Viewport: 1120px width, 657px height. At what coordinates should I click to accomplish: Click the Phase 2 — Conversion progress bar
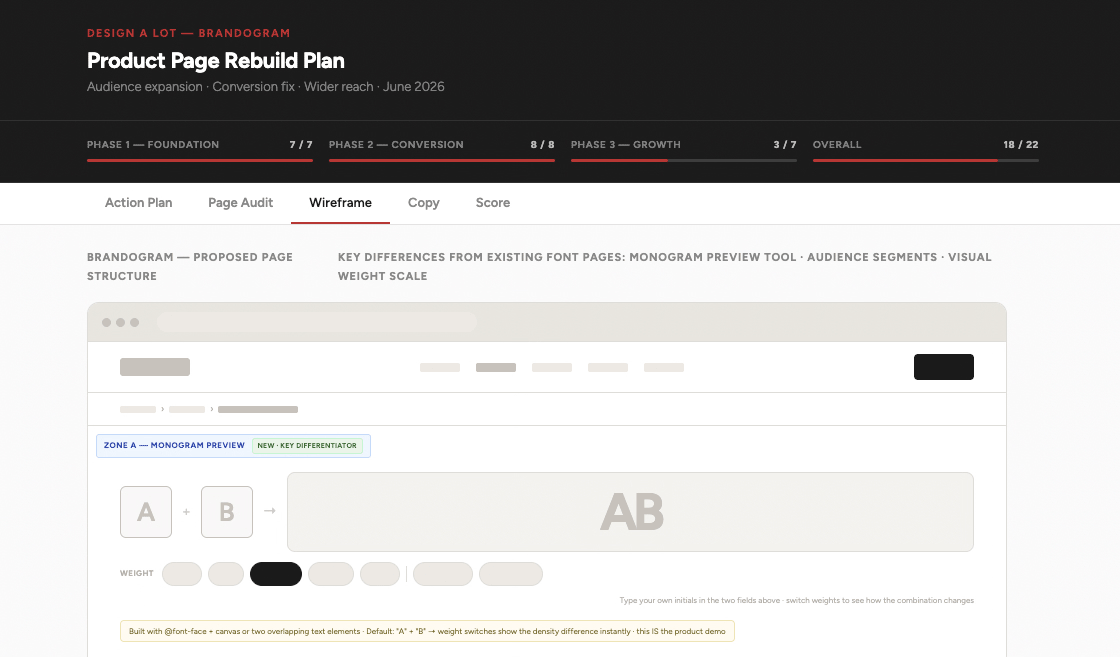tap(441, 160)
